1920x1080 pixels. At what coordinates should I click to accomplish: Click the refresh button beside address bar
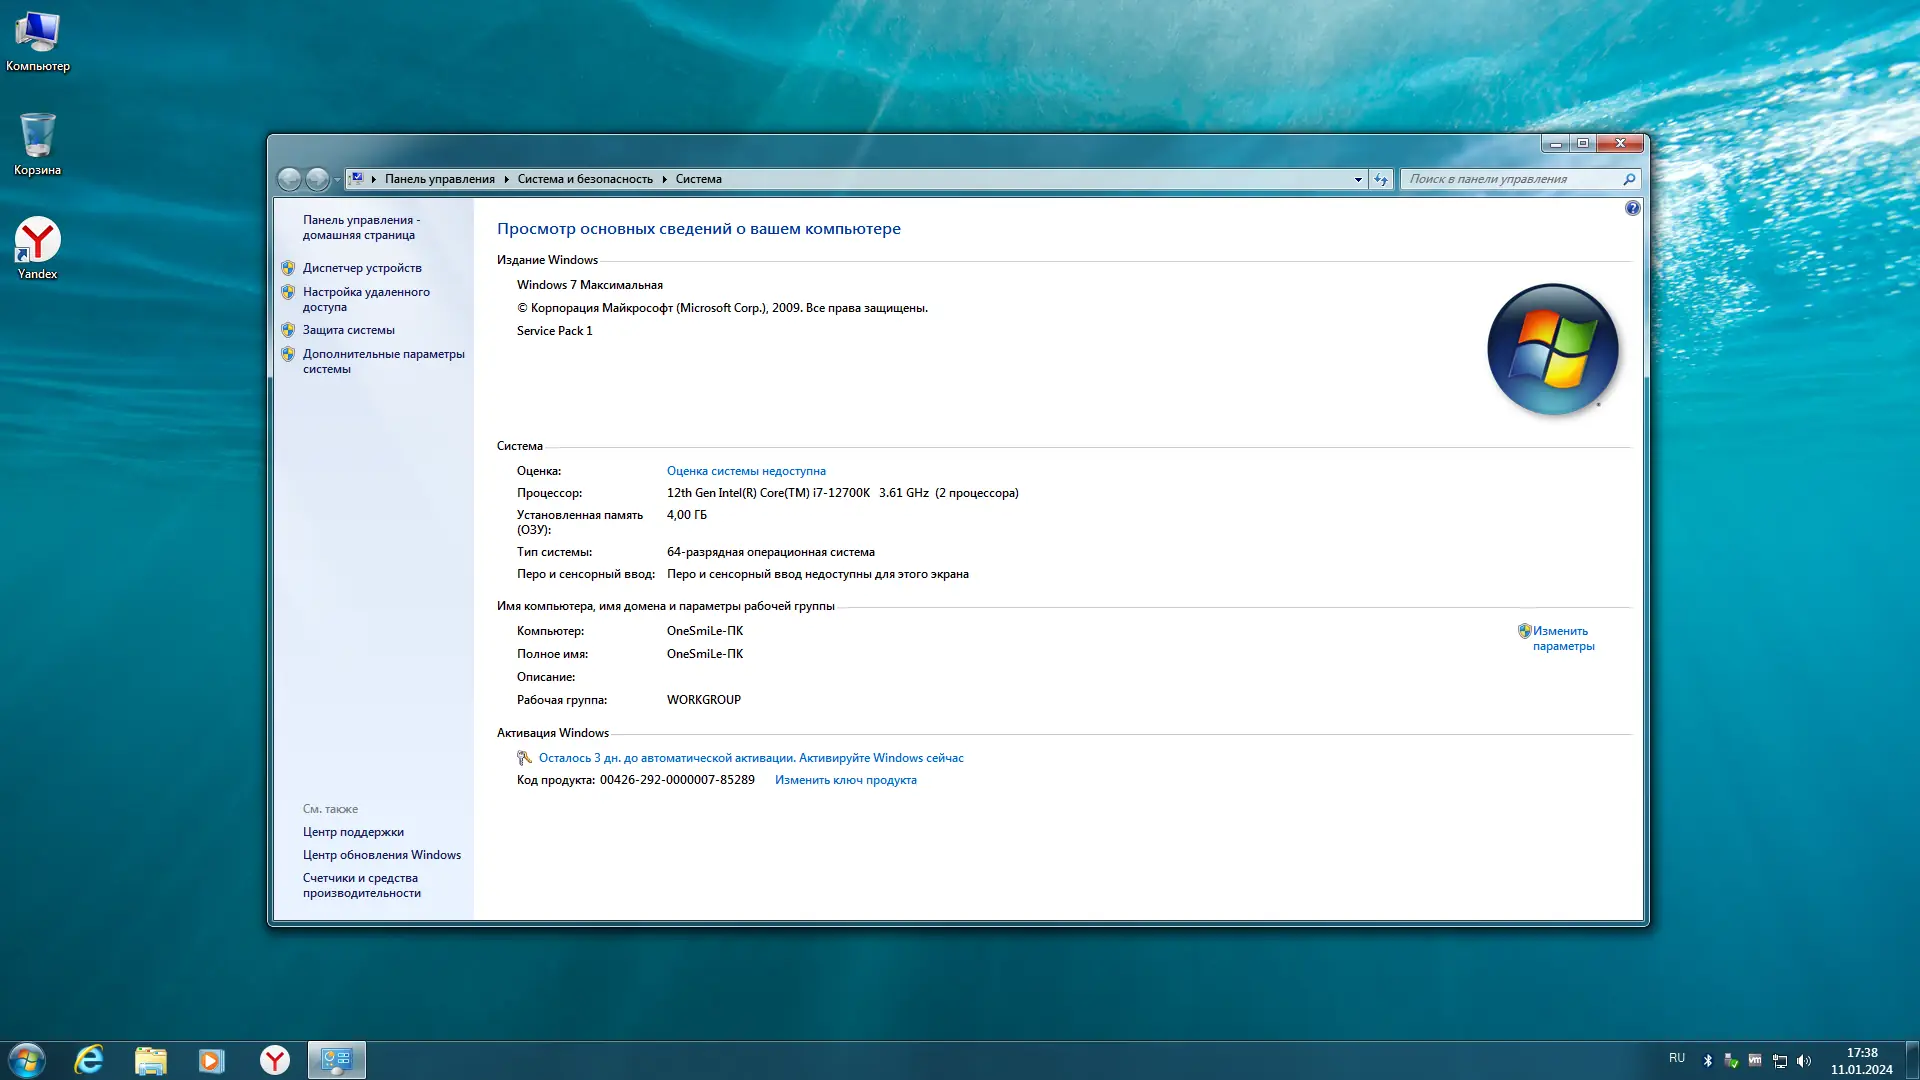tap(1381, 179)
